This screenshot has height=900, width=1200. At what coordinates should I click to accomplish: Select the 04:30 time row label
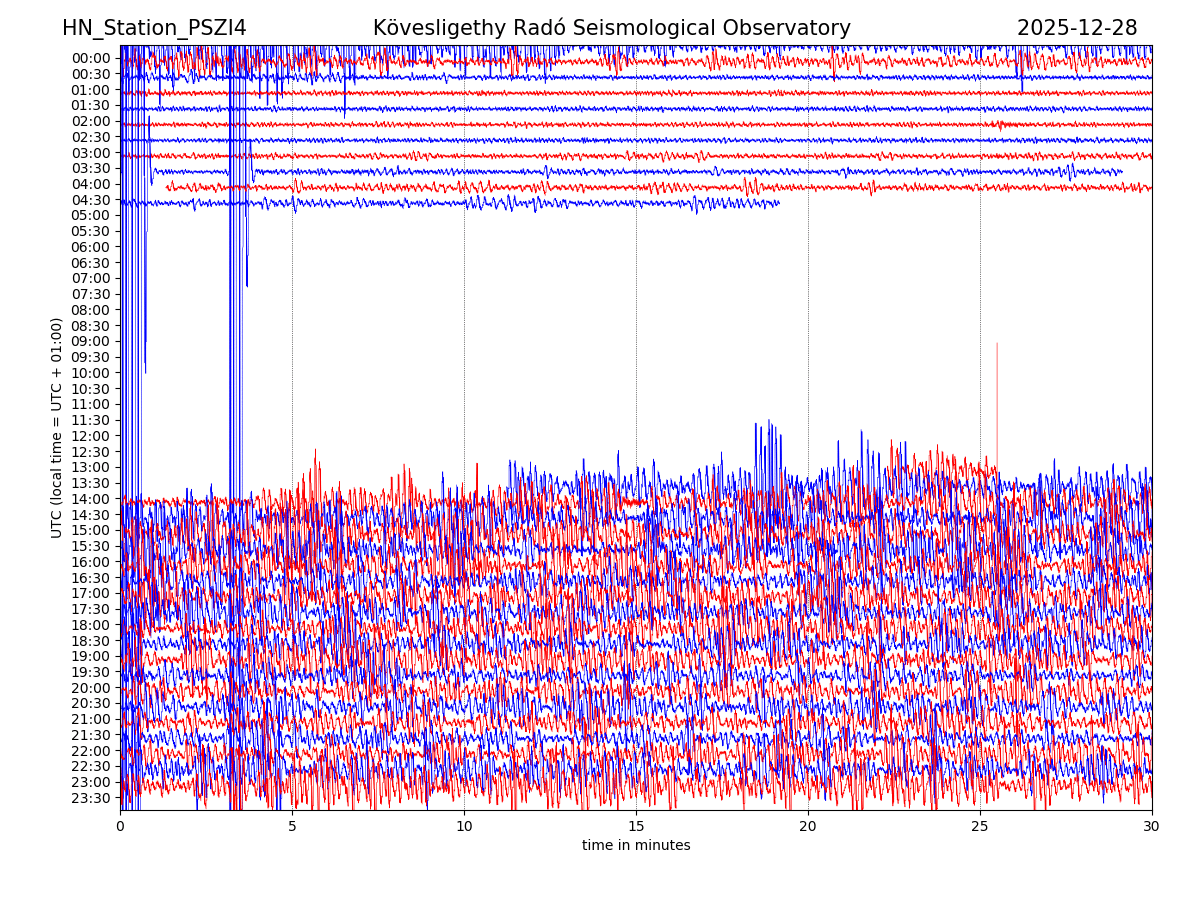(x=91, y=200)
